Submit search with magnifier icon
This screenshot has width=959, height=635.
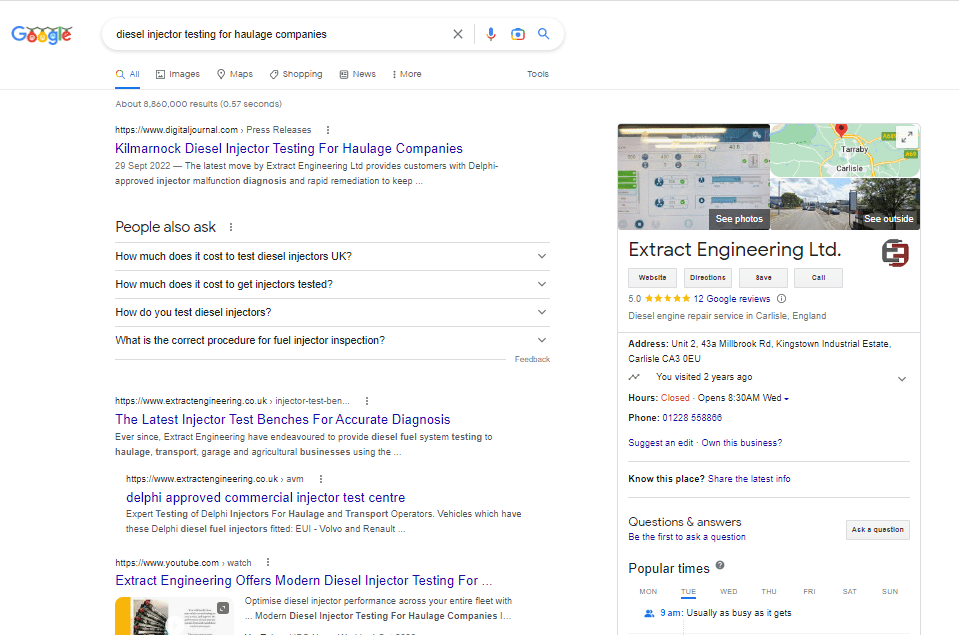coord(543,34)
